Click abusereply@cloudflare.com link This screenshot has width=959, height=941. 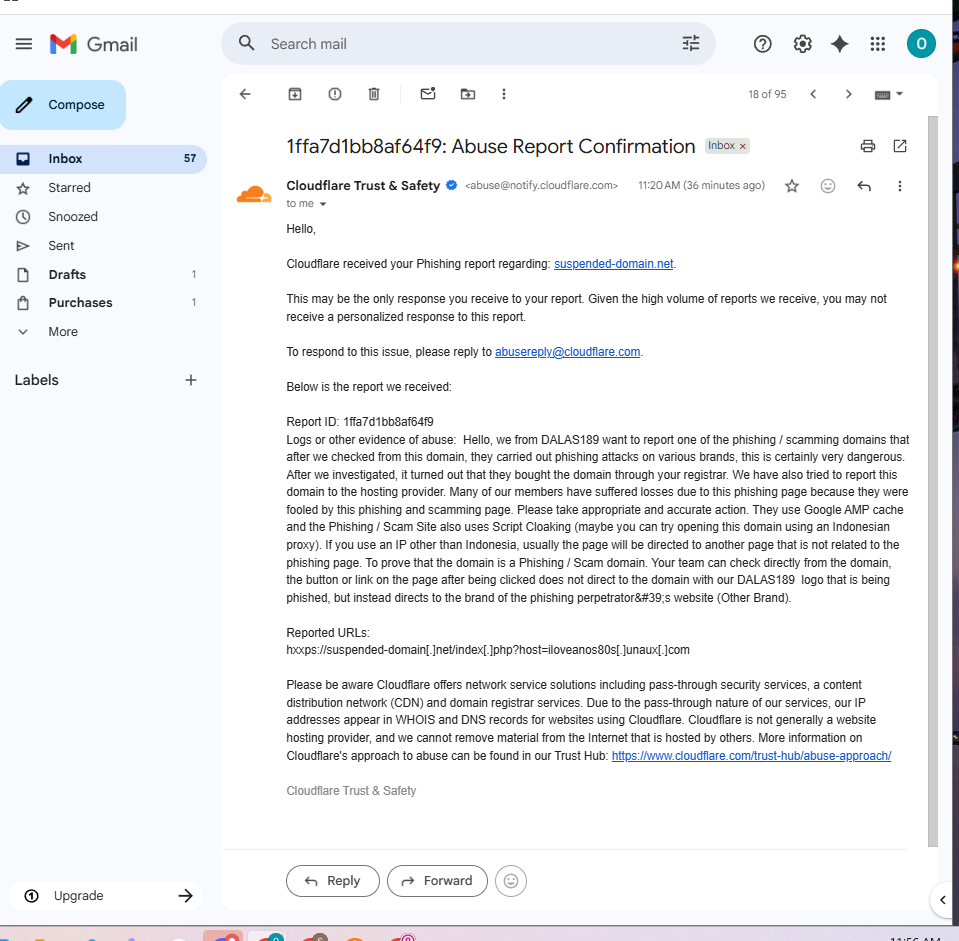click(x=567, y=352)
